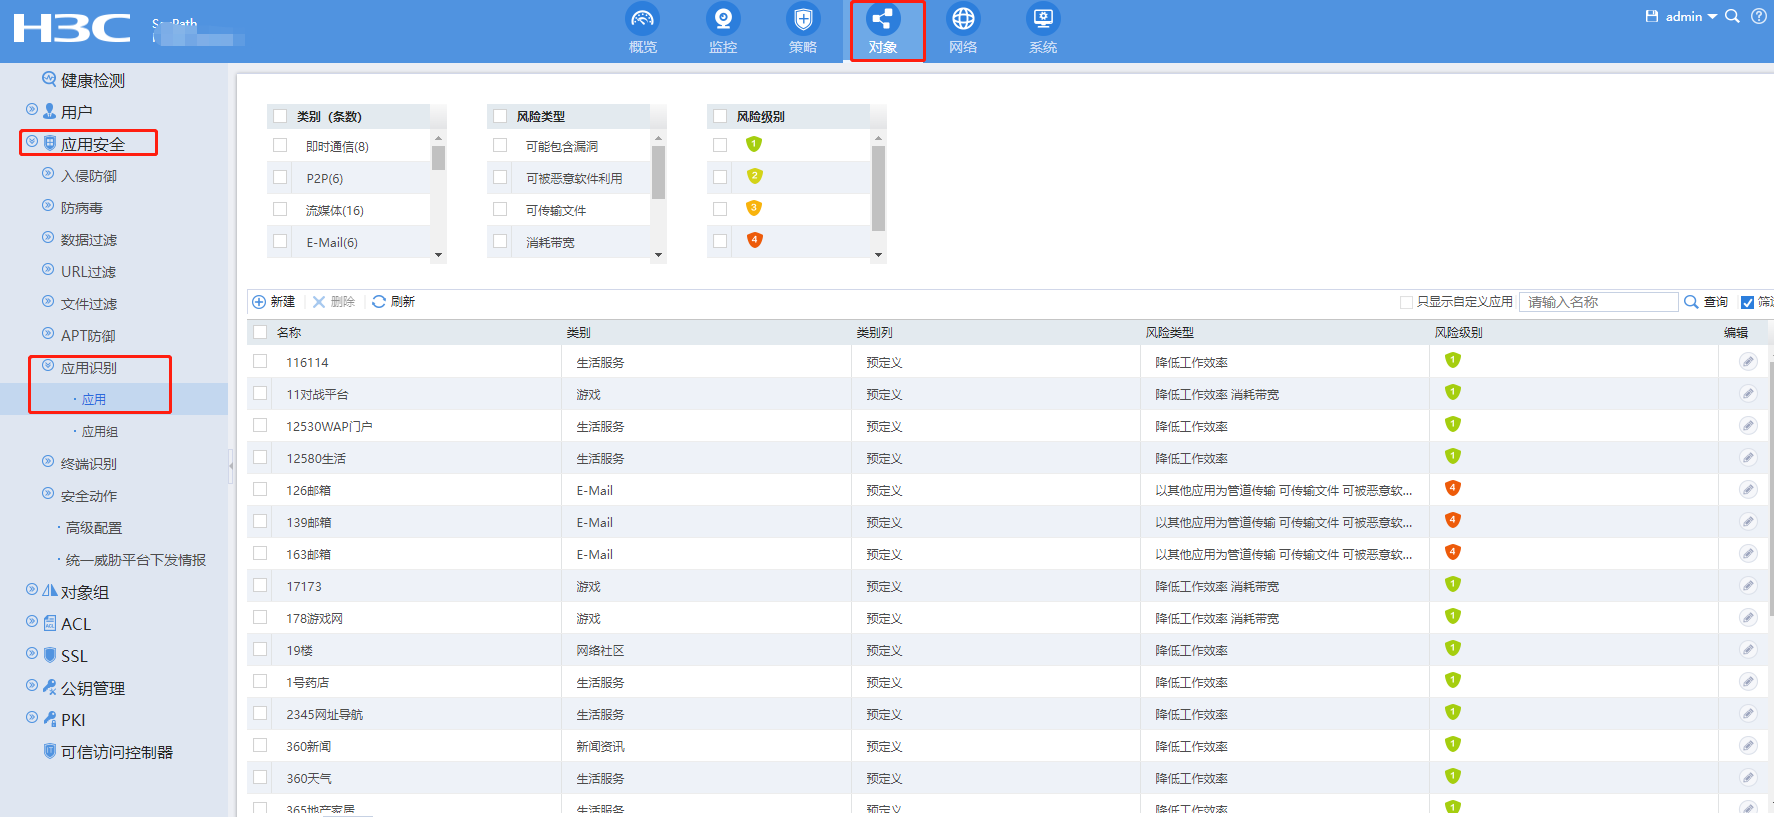
Task: Click the search magnifier in top bar
Action: pyautogui.click(x=1733, y=16)
